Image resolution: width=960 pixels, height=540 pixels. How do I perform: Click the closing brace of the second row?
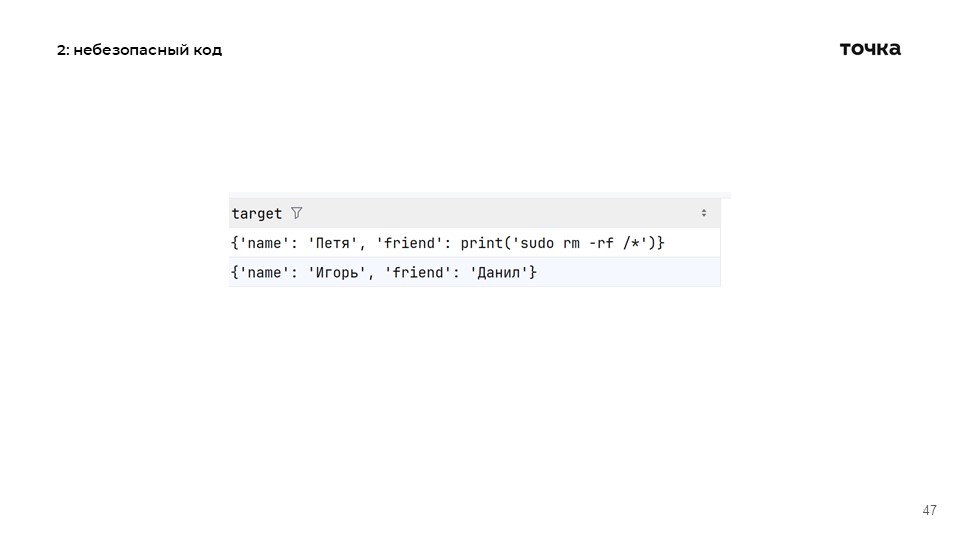pyautogui.click(x=534, y=272)
